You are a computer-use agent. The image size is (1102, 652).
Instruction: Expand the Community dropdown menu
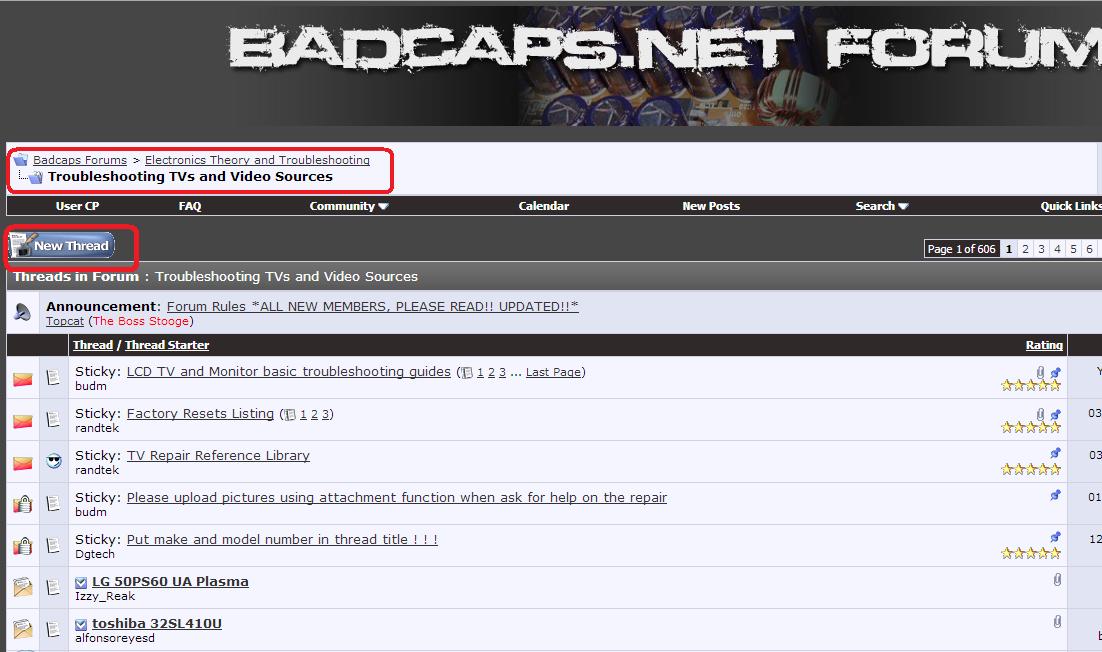pos(349,206)
